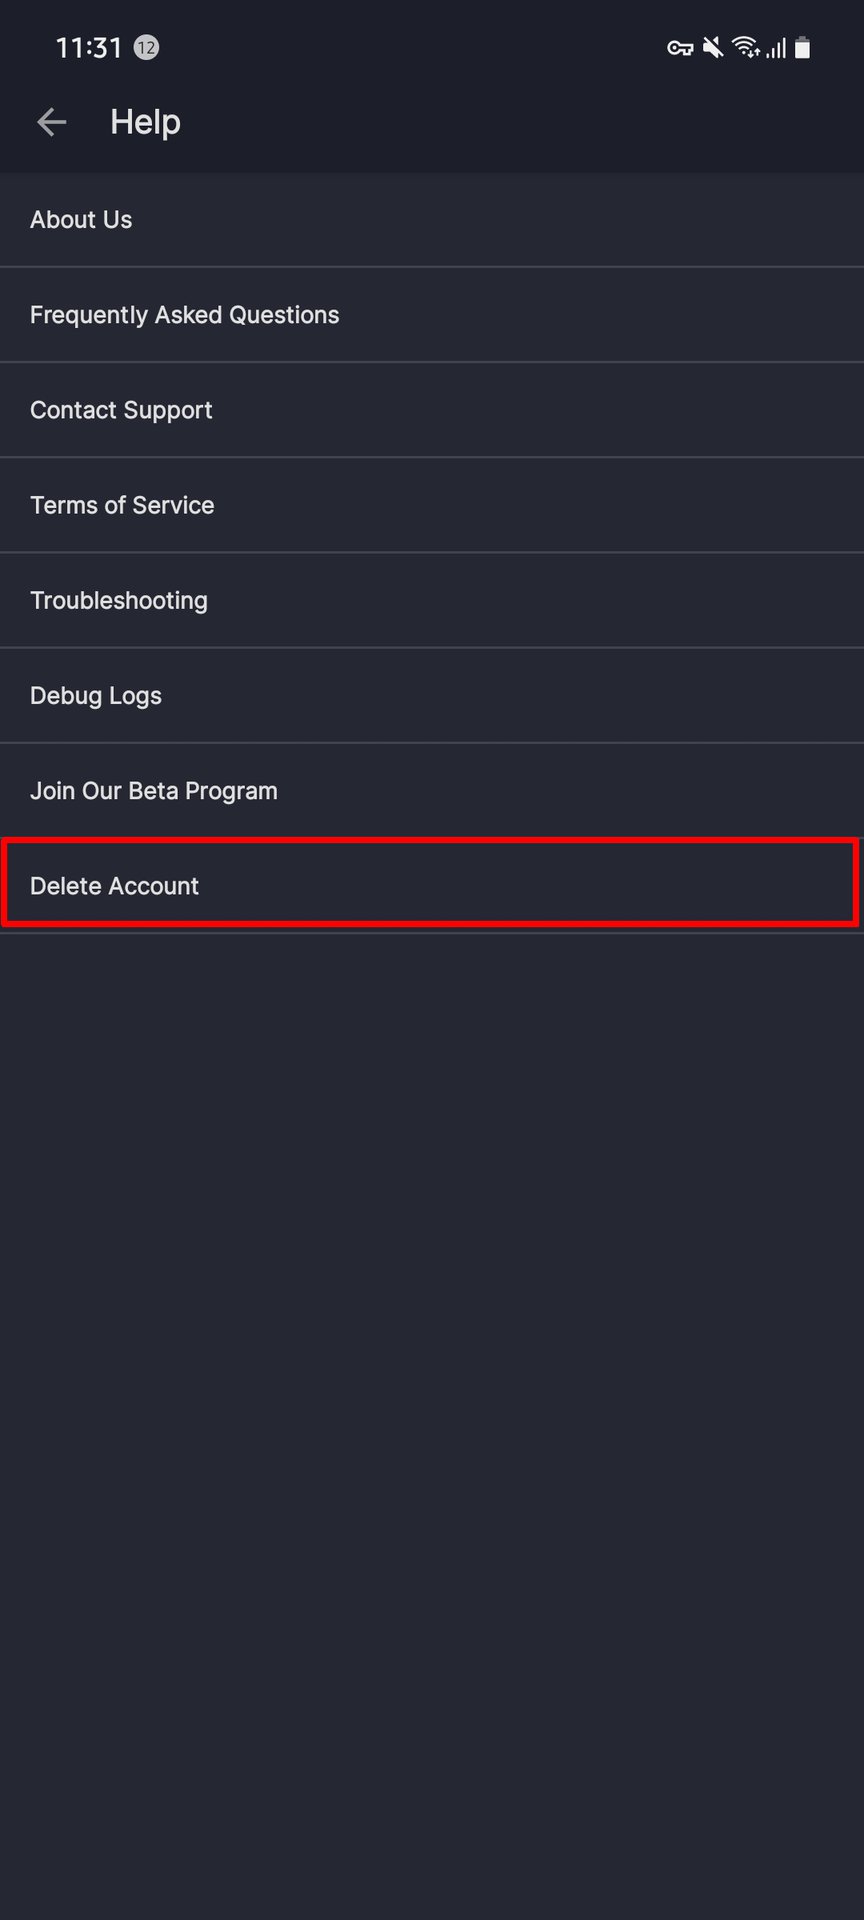Image resolution: width=864 pixels, height=1920 pixels.
Task: Click the VPN key status icon
Action: [680, 48]
